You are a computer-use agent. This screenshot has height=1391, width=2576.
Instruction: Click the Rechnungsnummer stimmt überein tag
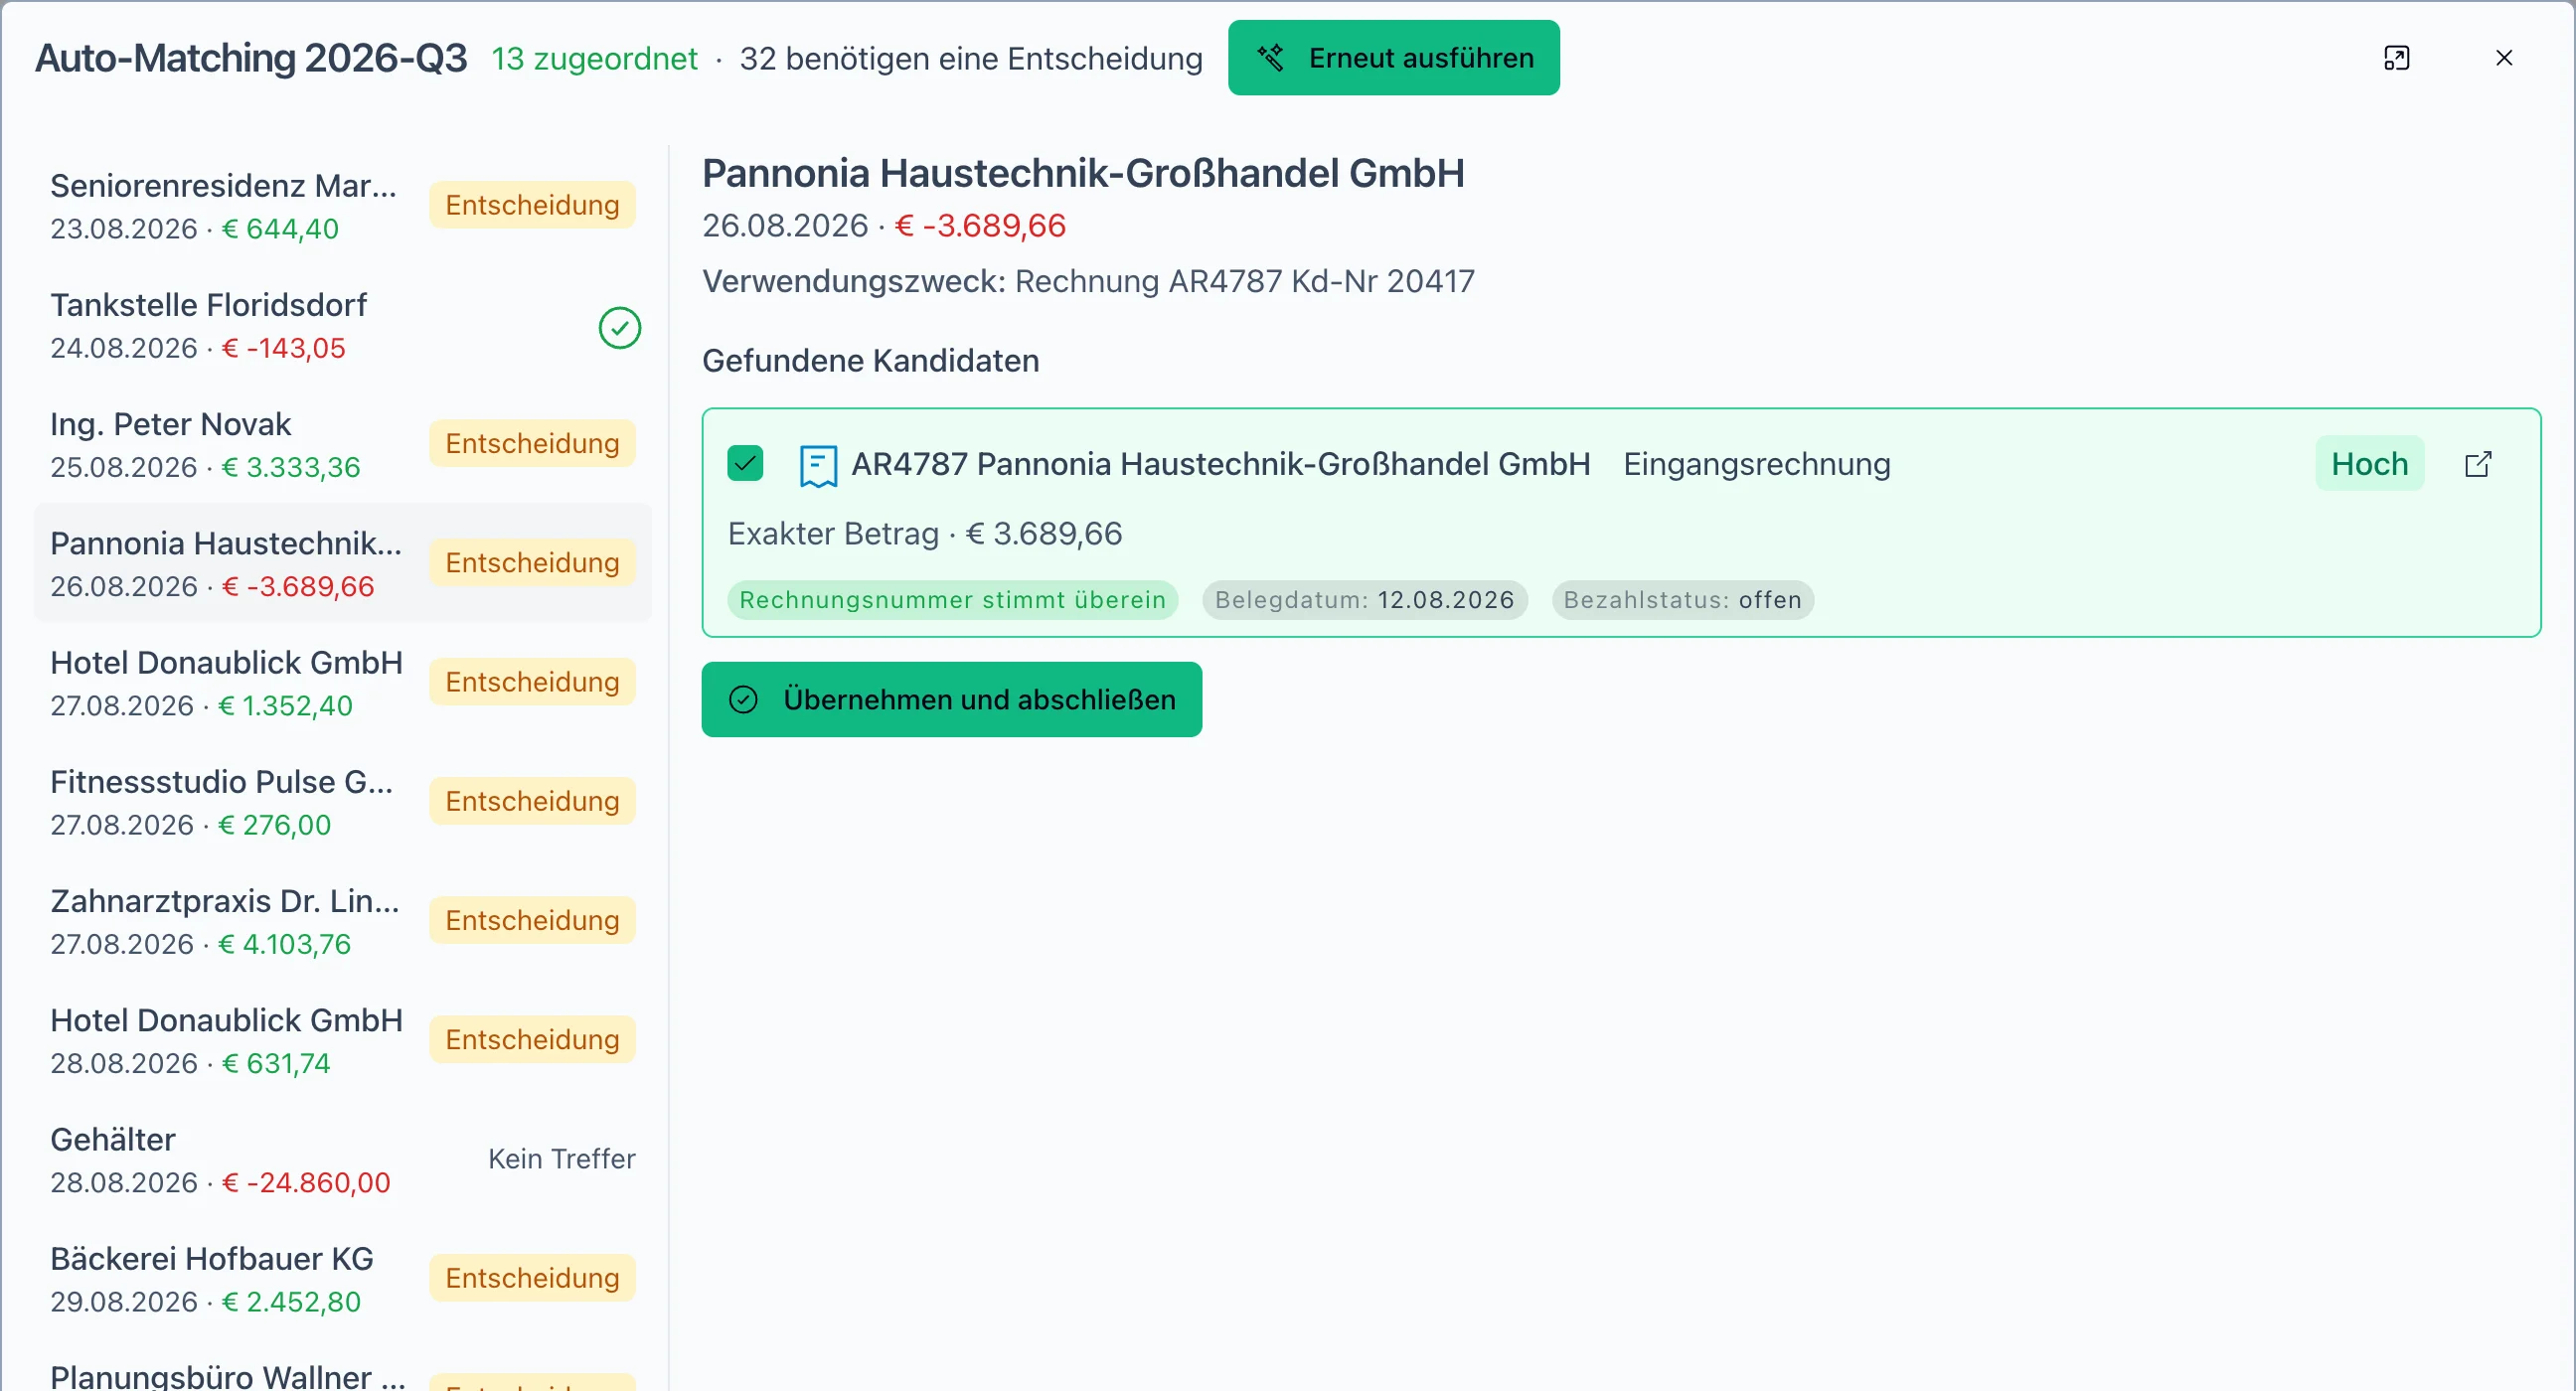[x=952, y=600]
